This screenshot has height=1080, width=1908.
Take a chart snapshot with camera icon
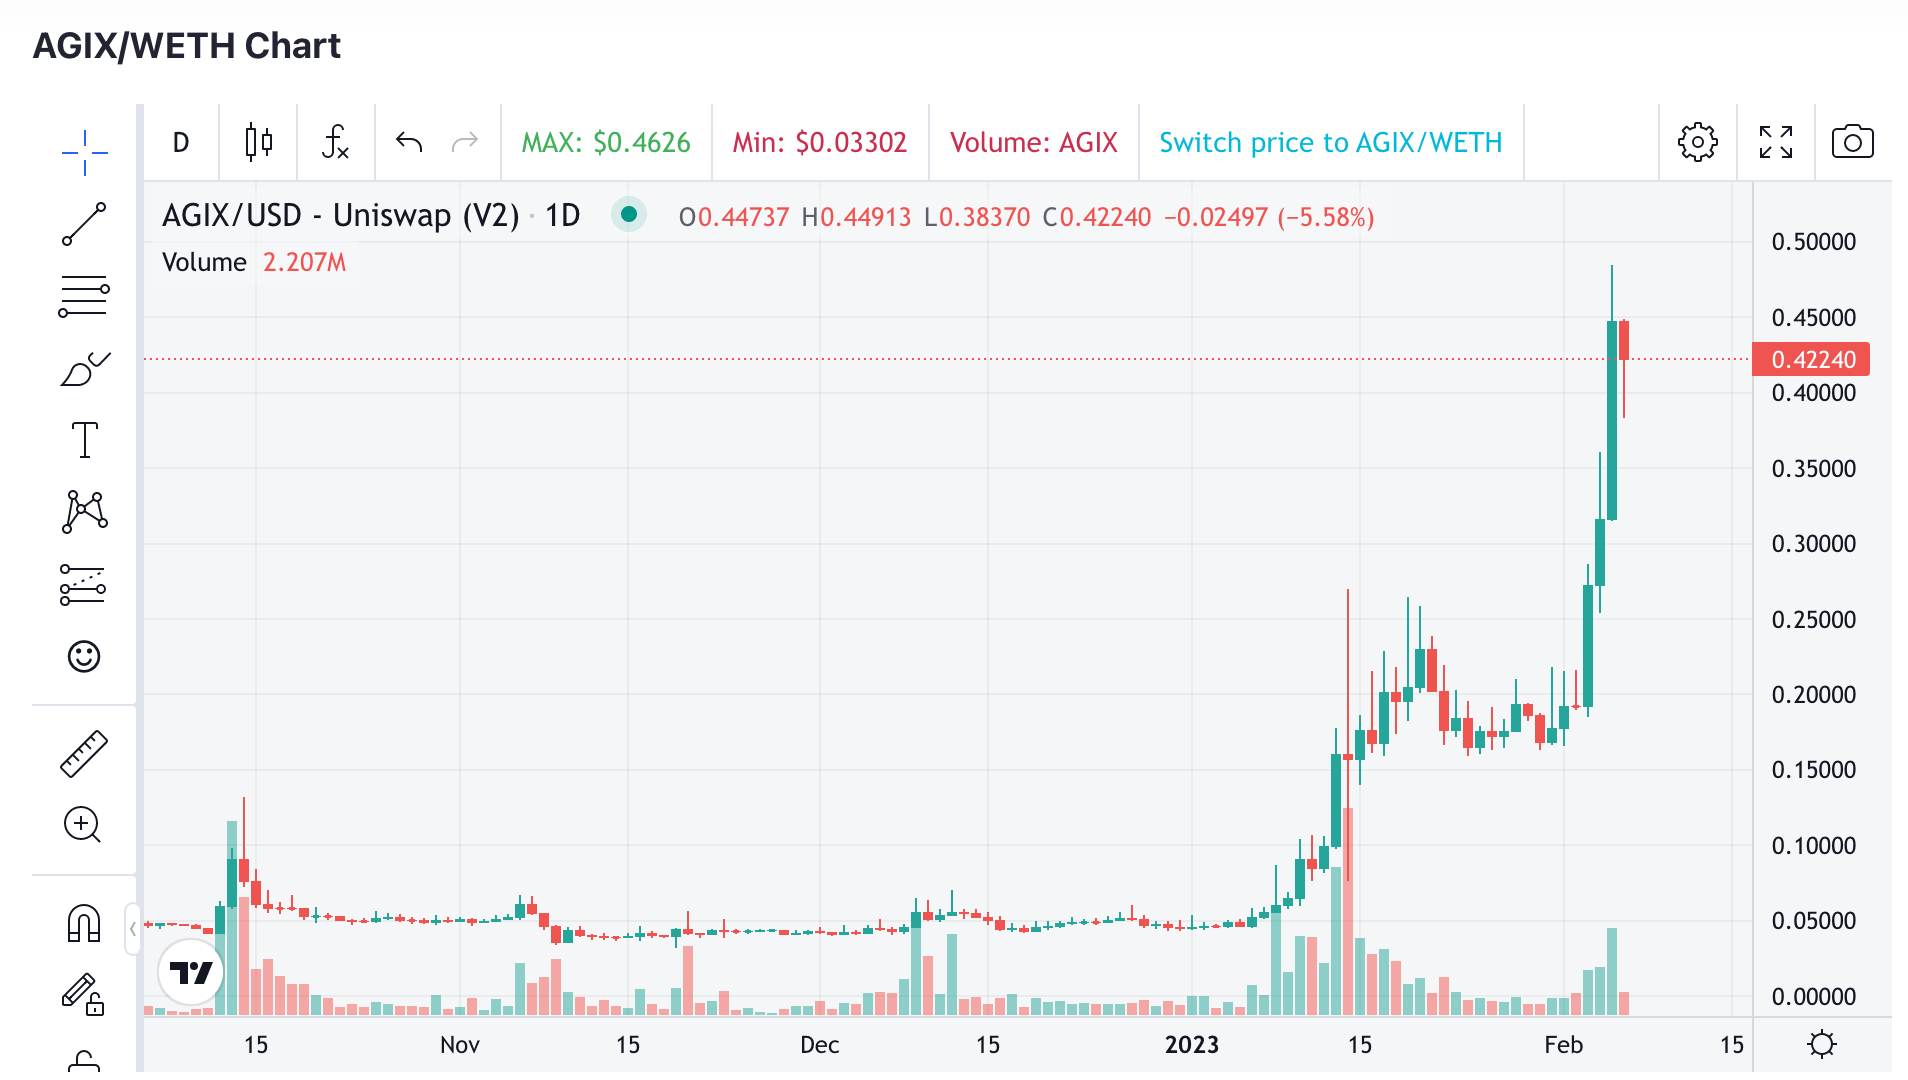coord(1853,143)
